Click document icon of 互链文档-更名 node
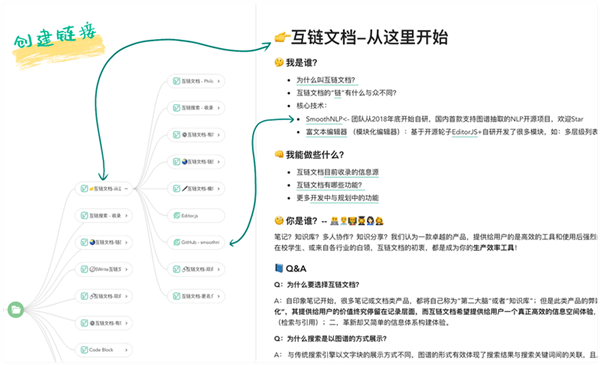This screenshot has height=365, width=600. [176, 296]
